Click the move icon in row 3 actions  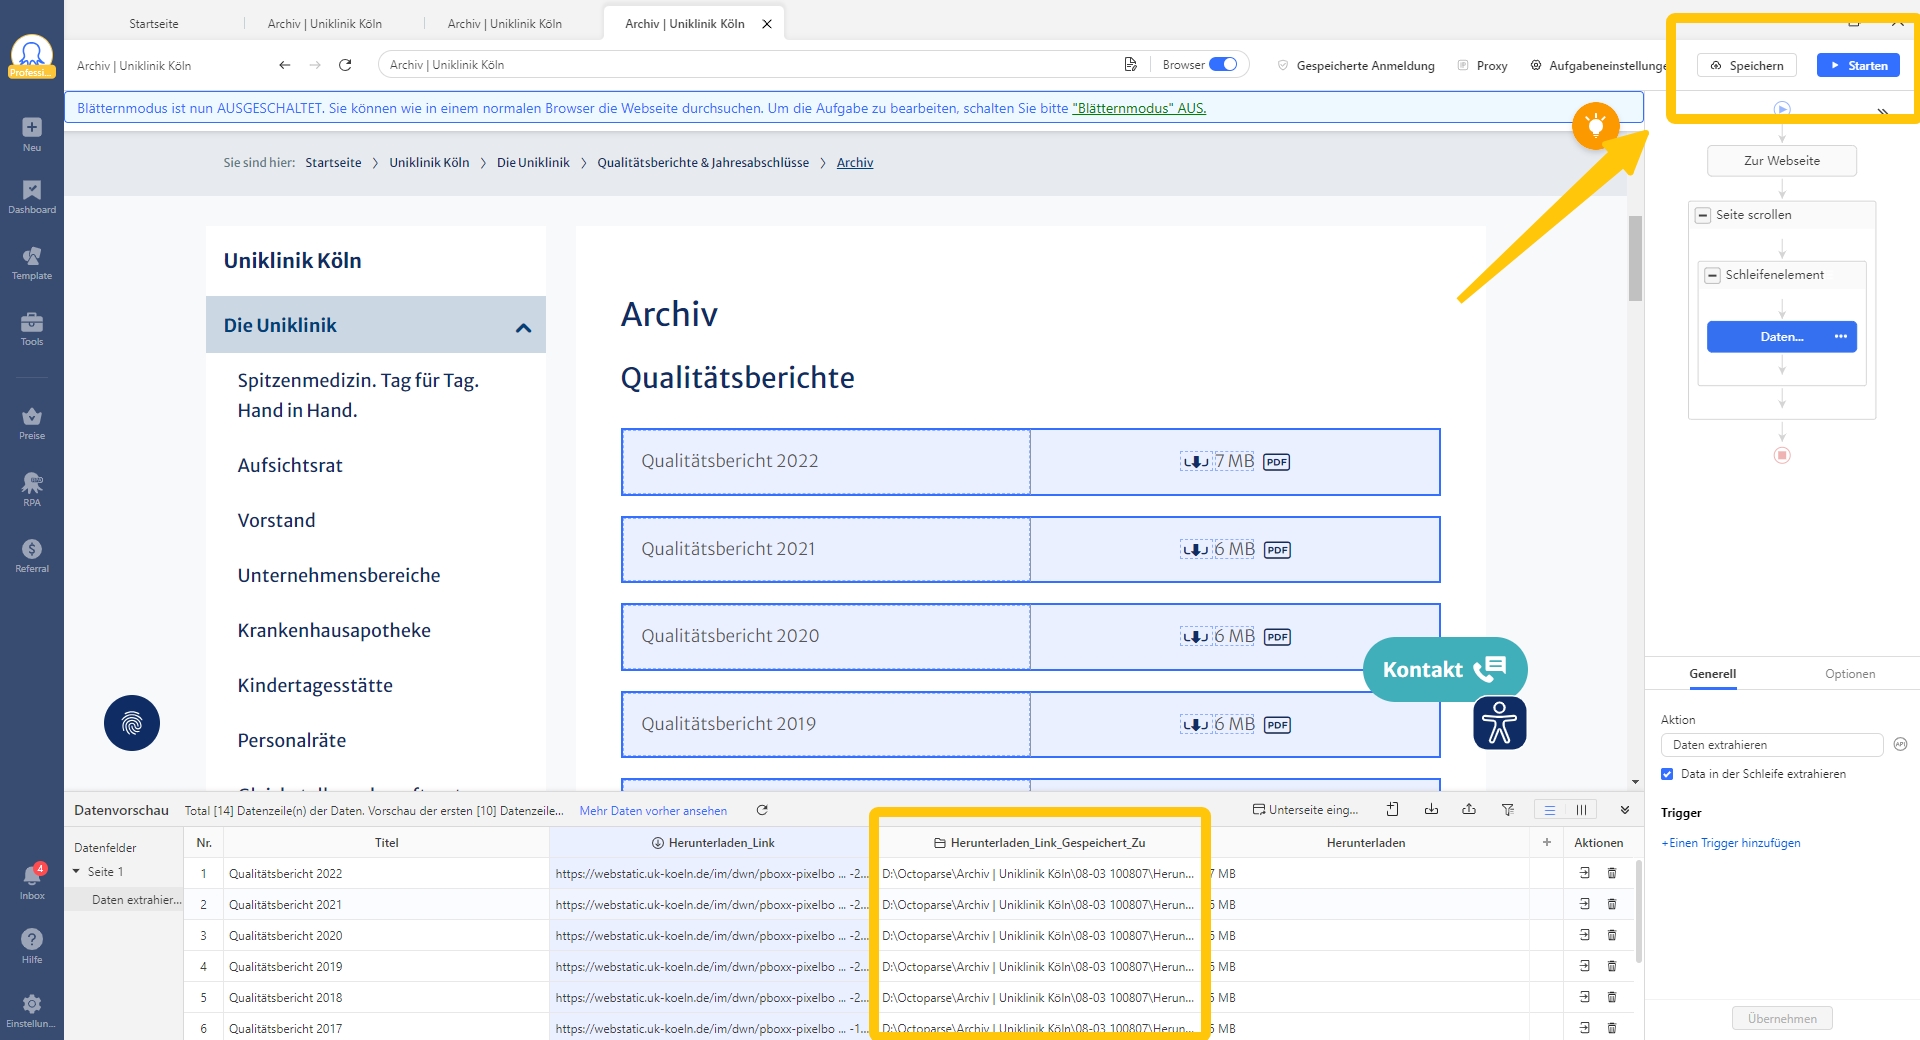tap(1585, 935)
